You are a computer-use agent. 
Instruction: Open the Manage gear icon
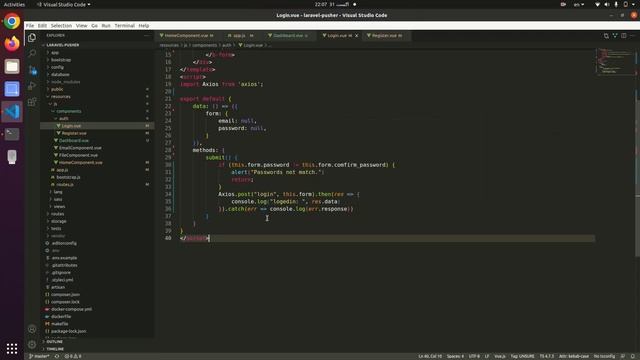32,344
